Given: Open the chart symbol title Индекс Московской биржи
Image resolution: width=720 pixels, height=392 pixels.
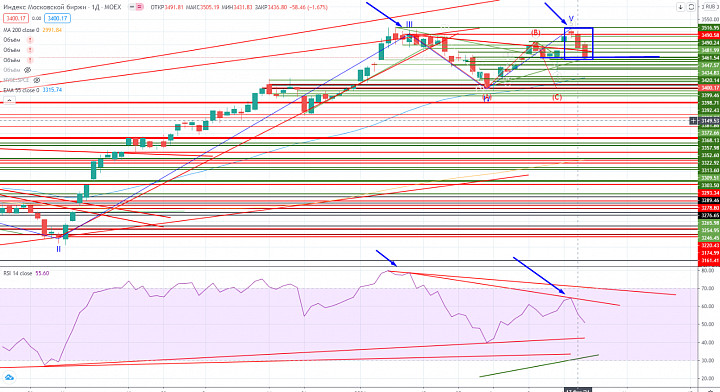Looking at the screenshot, I should coord(62,7).
